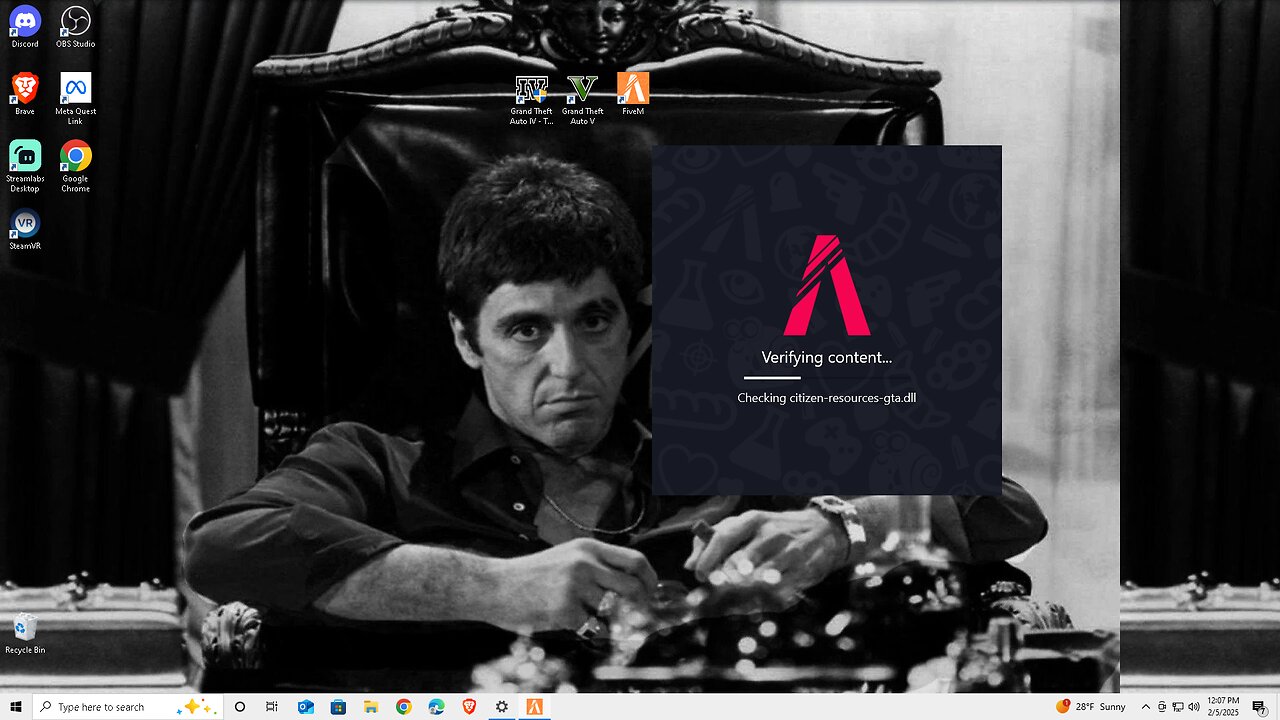Expand hidden system tray icons
Image resolution: width=1280 pixels, height=720 pixels.
(1146, 707)
